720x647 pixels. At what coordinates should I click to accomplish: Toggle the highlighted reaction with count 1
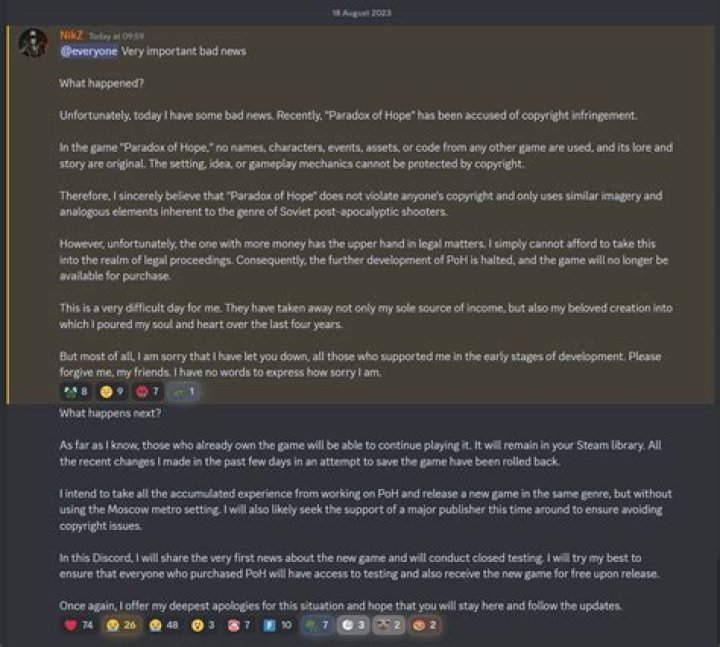click(183, 392)
